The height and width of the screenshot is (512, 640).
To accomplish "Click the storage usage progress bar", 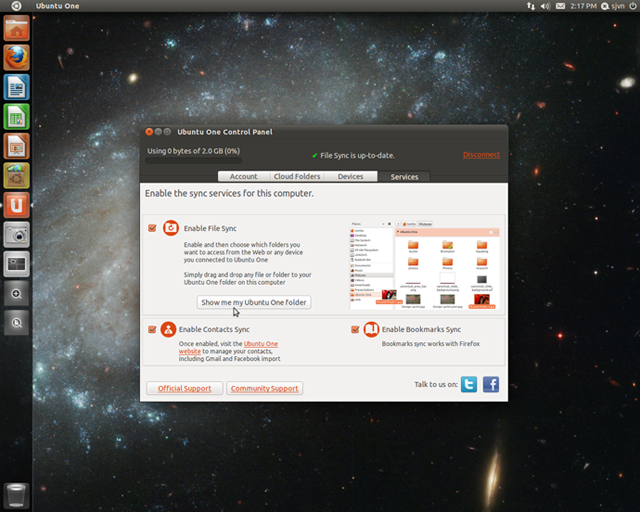I will pos(193,161).
